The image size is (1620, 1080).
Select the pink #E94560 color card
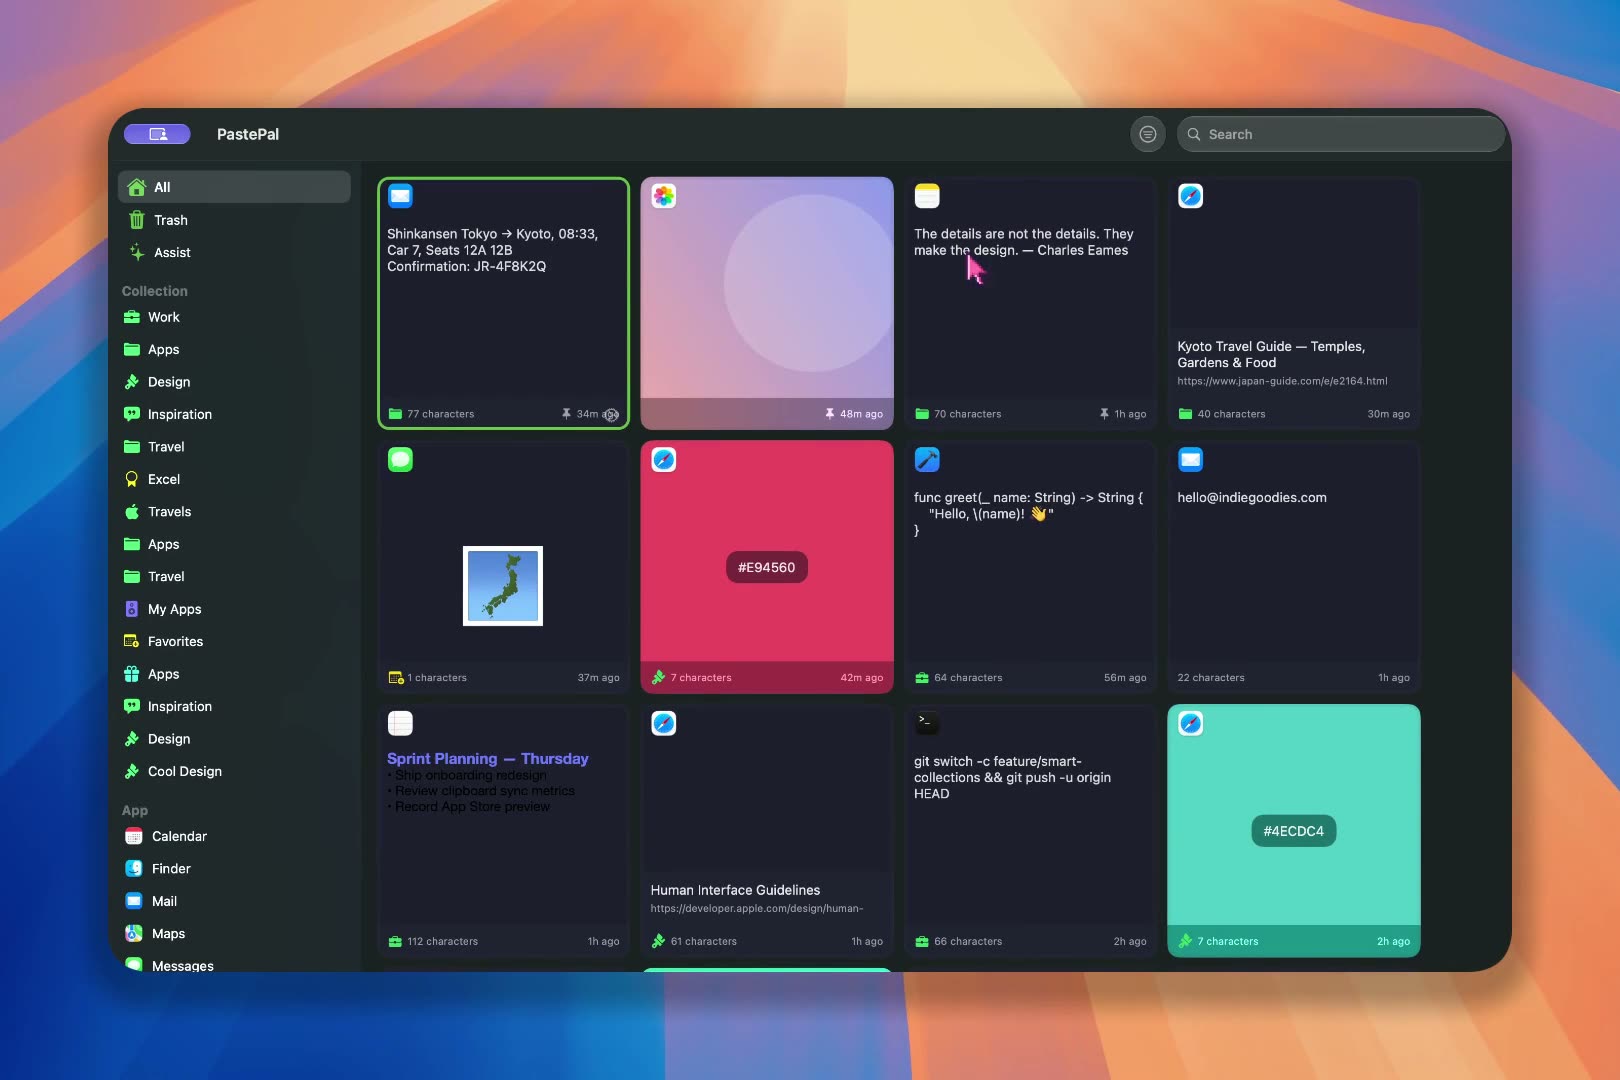click(767, 567)
